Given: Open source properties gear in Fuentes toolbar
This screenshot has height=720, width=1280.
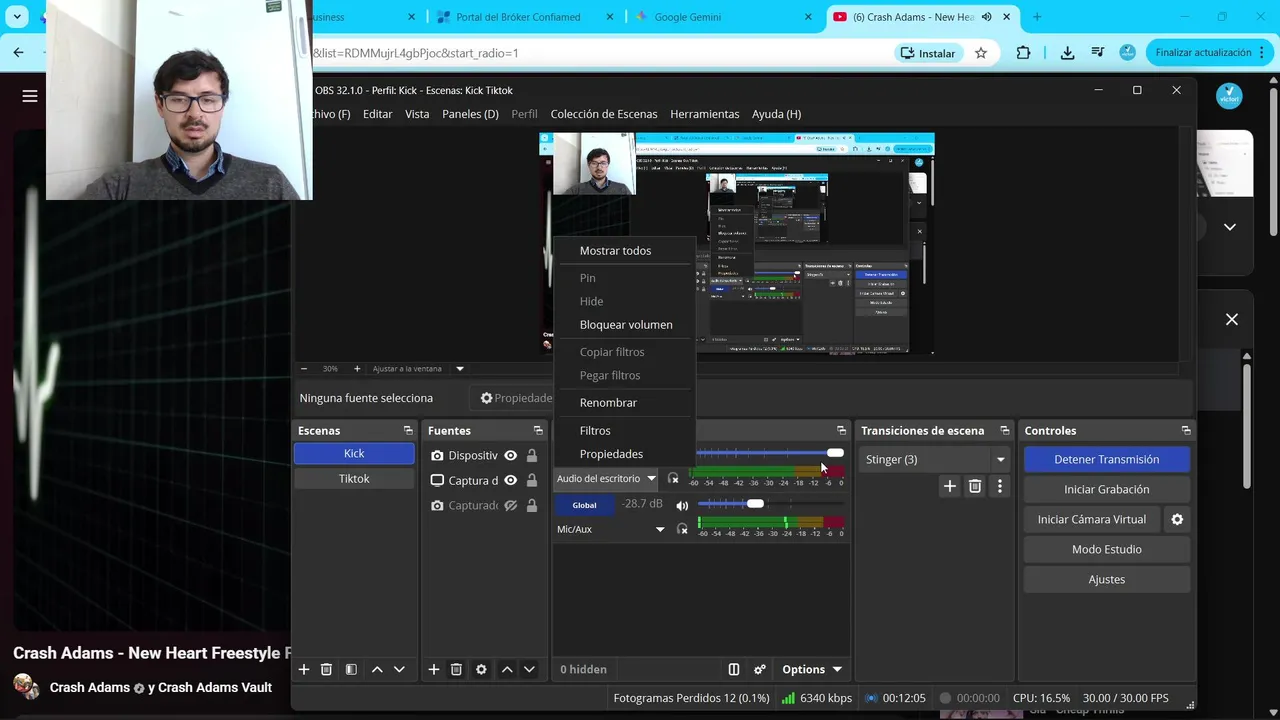Looking at the screenshot, I should click(x=481, y=669).
